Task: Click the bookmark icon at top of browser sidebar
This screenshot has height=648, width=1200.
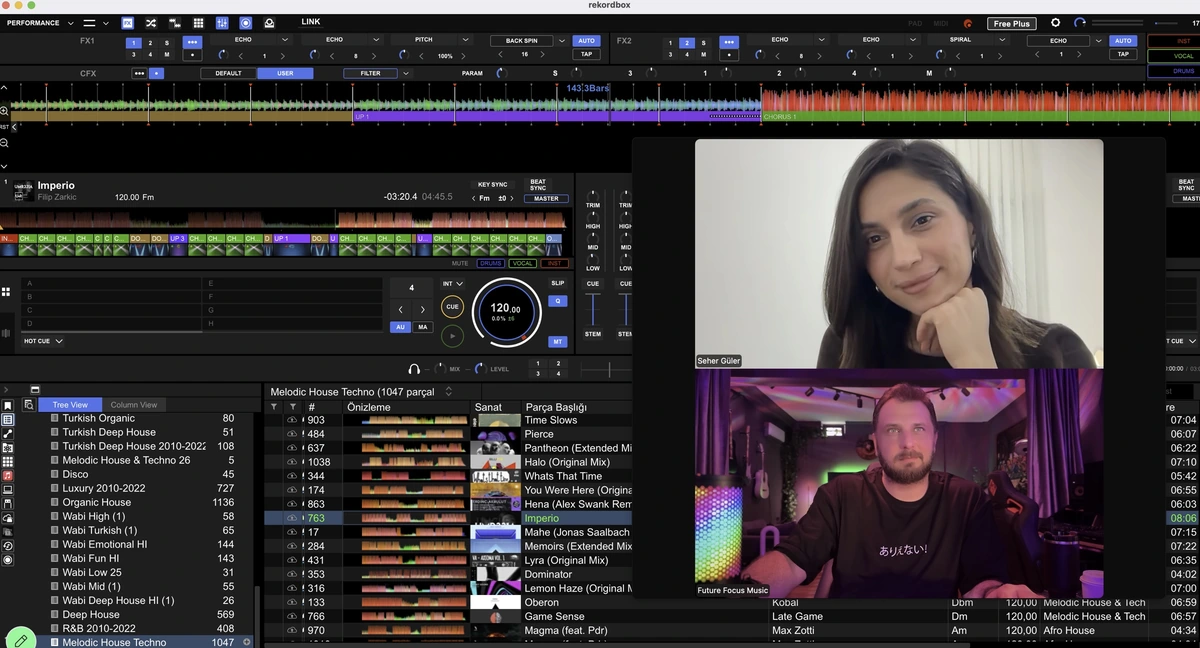Action: (x=8, y=405)
